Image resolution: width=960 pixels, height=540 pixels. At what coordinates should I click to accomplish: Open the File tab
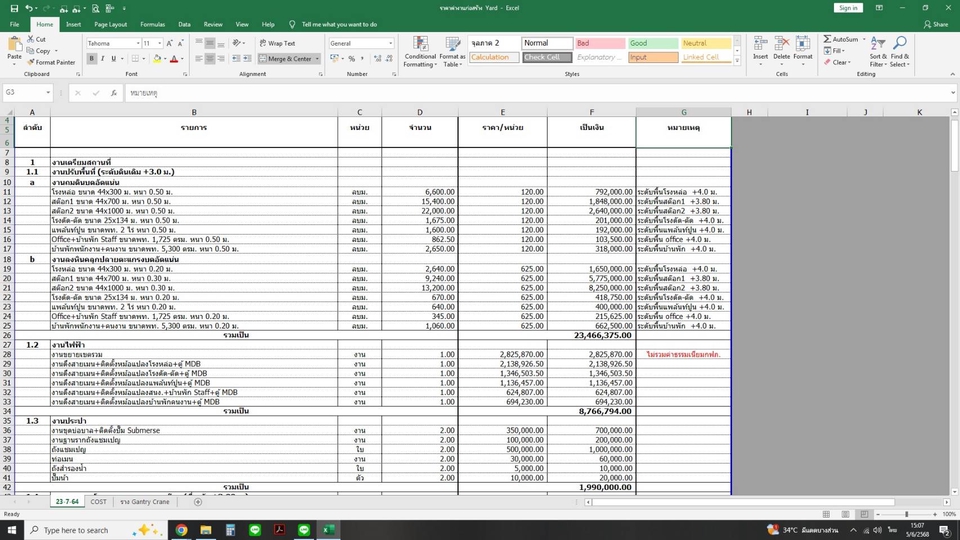click(15, 24)
